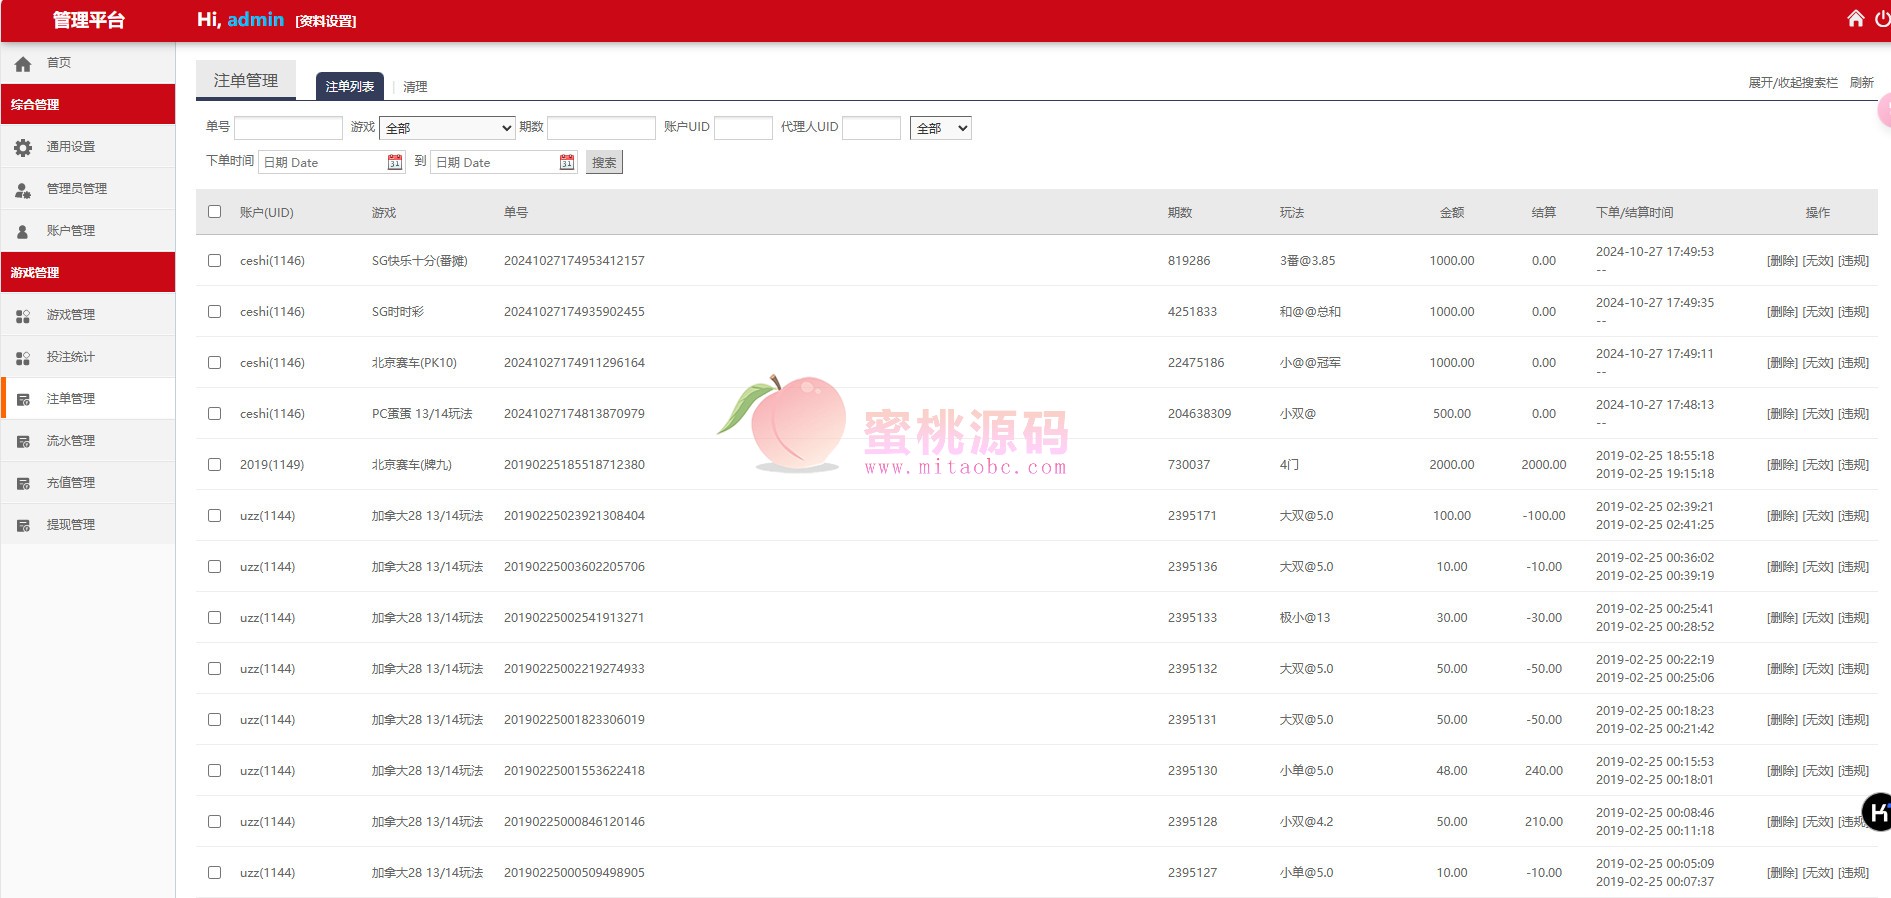Click the 充值管理 sidebar icon
The width and height of the screenshot is (1891, 898).
[23, 483]
